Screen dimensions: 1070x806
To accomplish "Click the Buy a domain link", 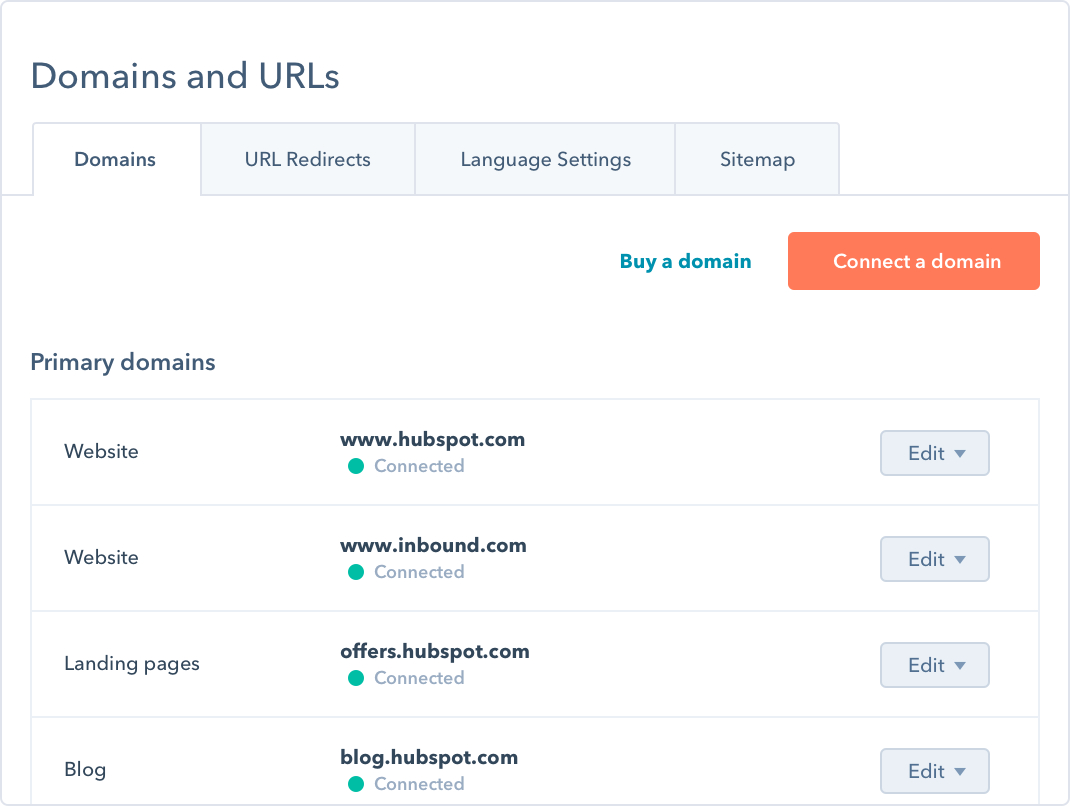I will 685,261.
